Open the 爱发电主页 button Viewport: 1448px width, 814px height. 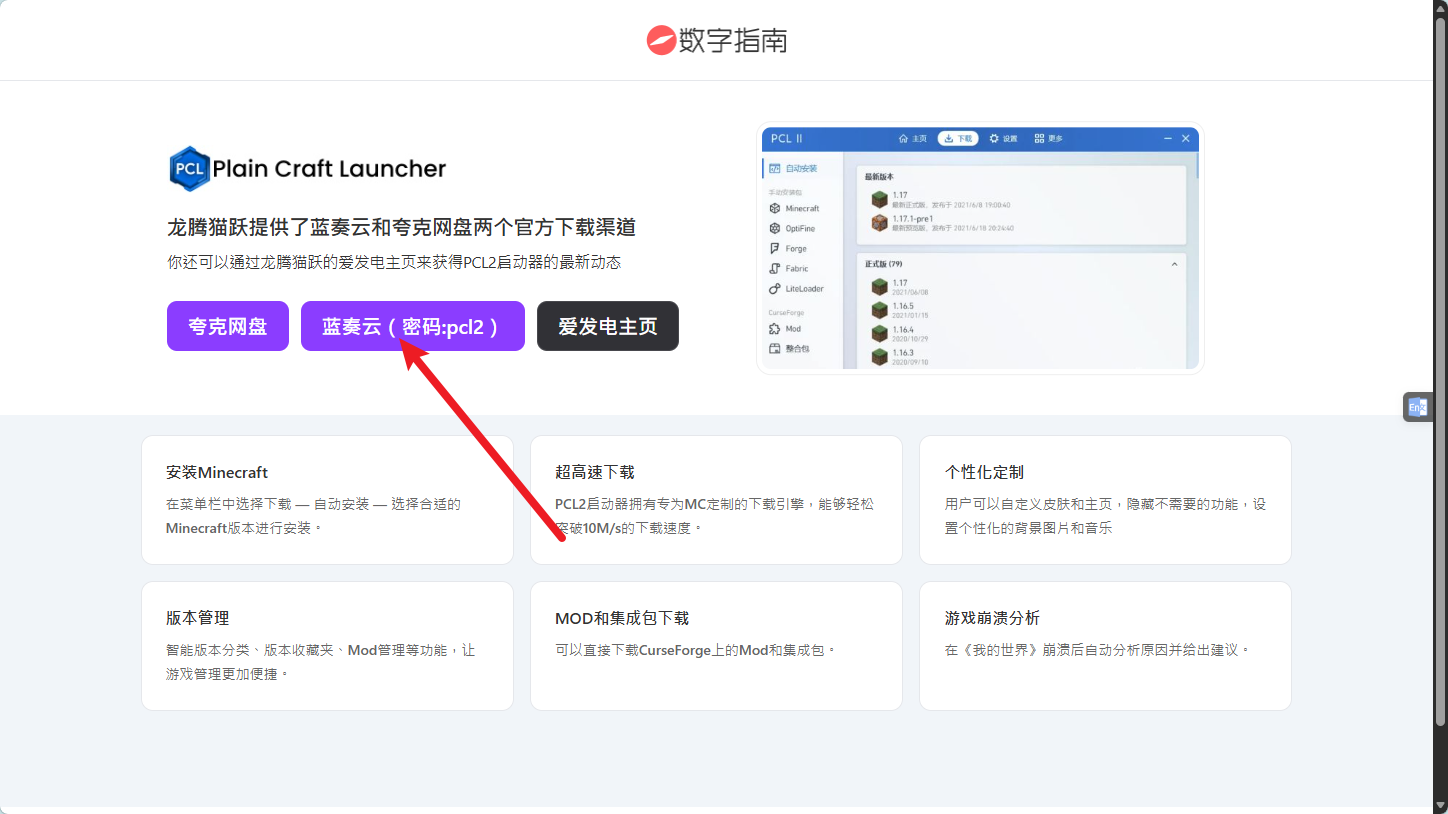coord(608,326)
